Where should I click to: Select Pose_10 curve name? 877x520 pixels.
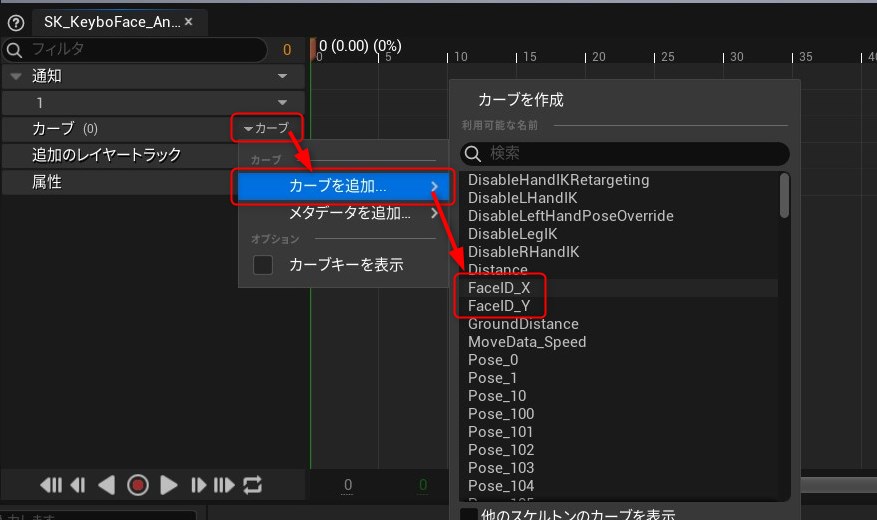click(x=497, y=396)
